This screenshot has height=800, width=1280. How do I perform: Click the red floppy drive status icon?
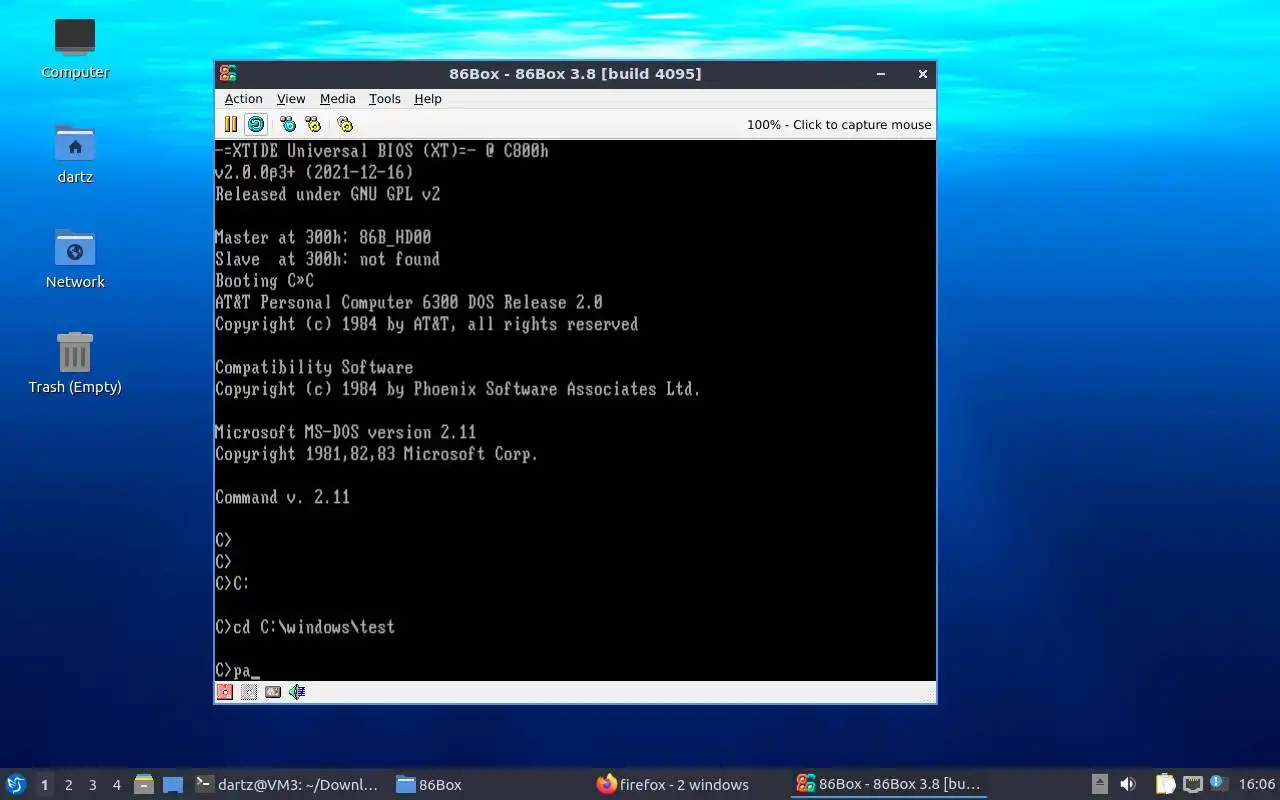(x=225, y=692)
